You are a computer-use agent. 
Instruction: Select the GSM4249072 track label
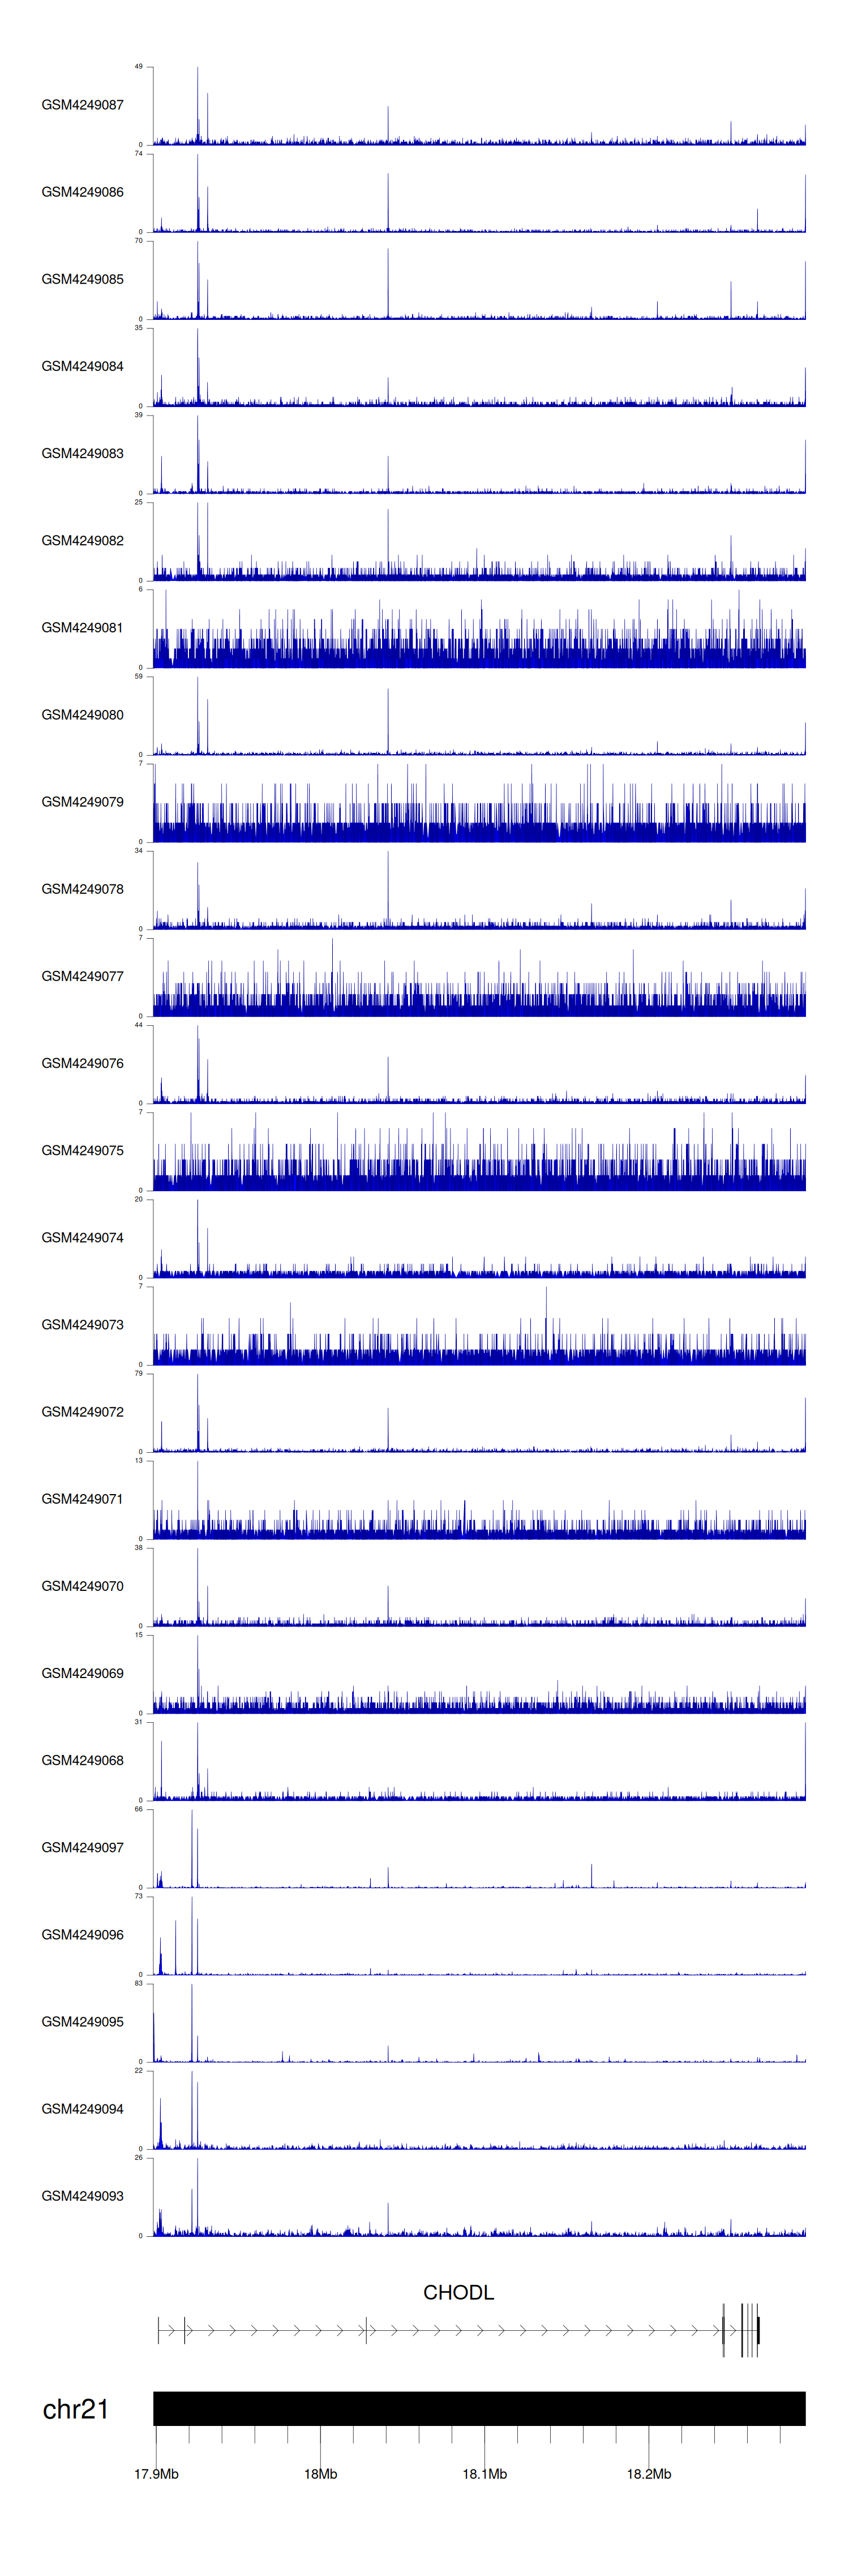[x=82, y=1412]
